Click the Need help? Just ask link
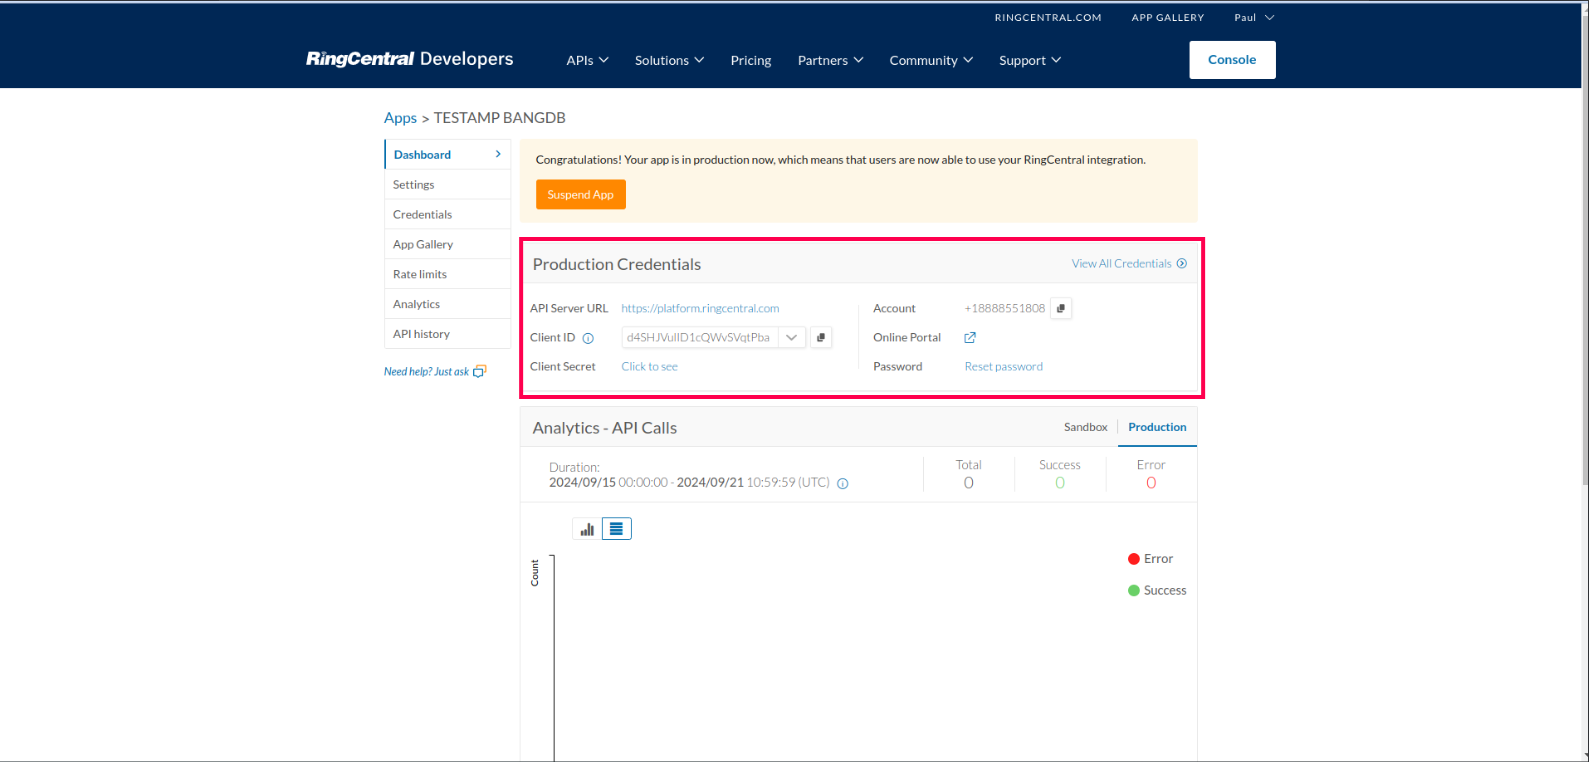The image size is (1589, 762). pos(426,372)
